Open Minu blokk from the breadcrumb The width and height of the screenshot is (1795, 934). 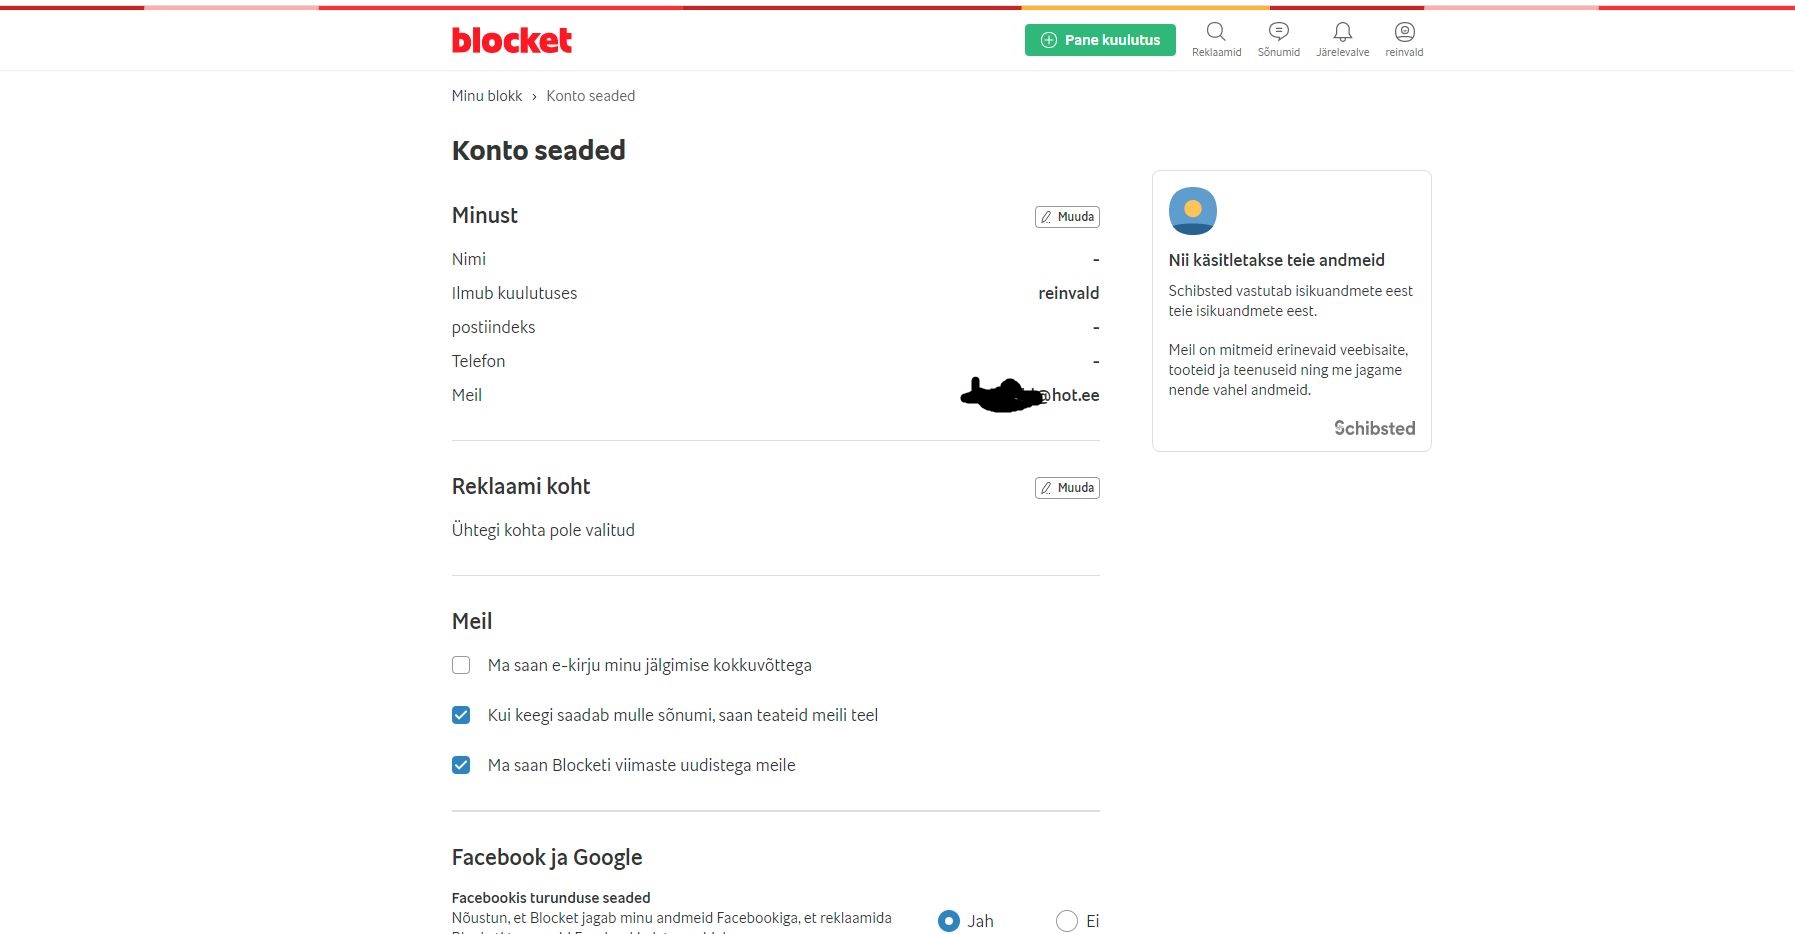486,96
